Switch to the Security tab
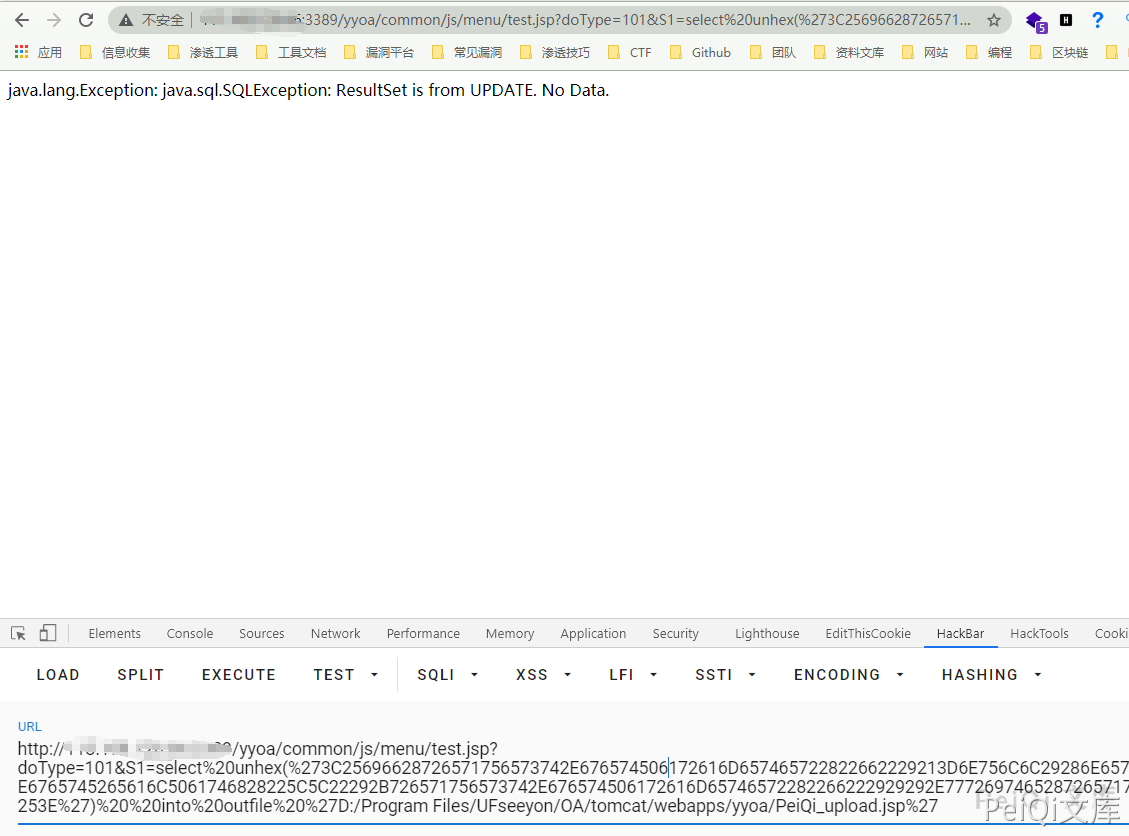Viewport: 1129px width, 836px height. click(675, 634)
